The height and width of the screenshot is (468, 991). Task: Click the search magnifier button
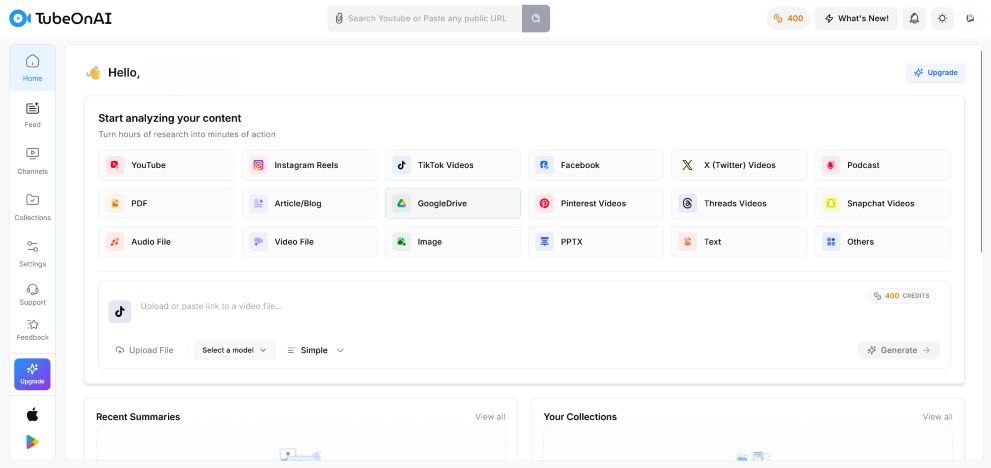(x=536, y=18)
